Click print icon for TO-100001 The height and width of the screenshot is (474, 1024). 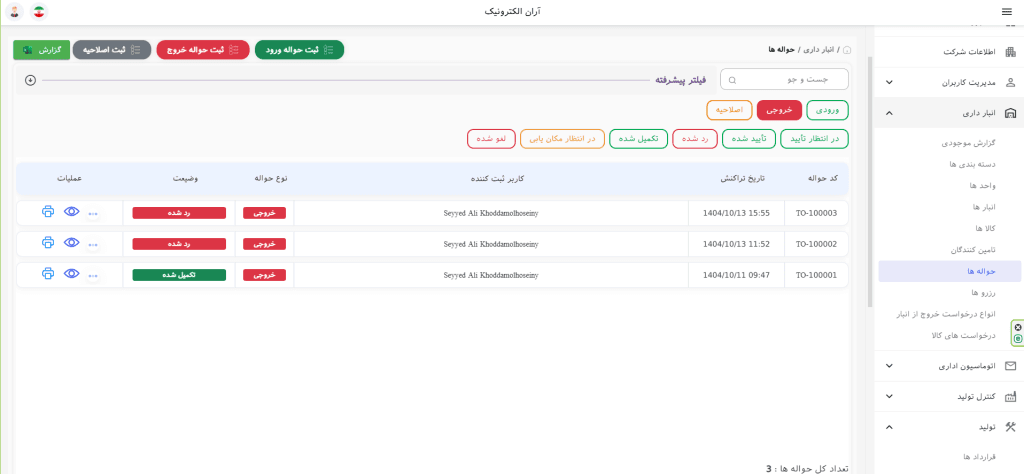(x=48, y=274)
